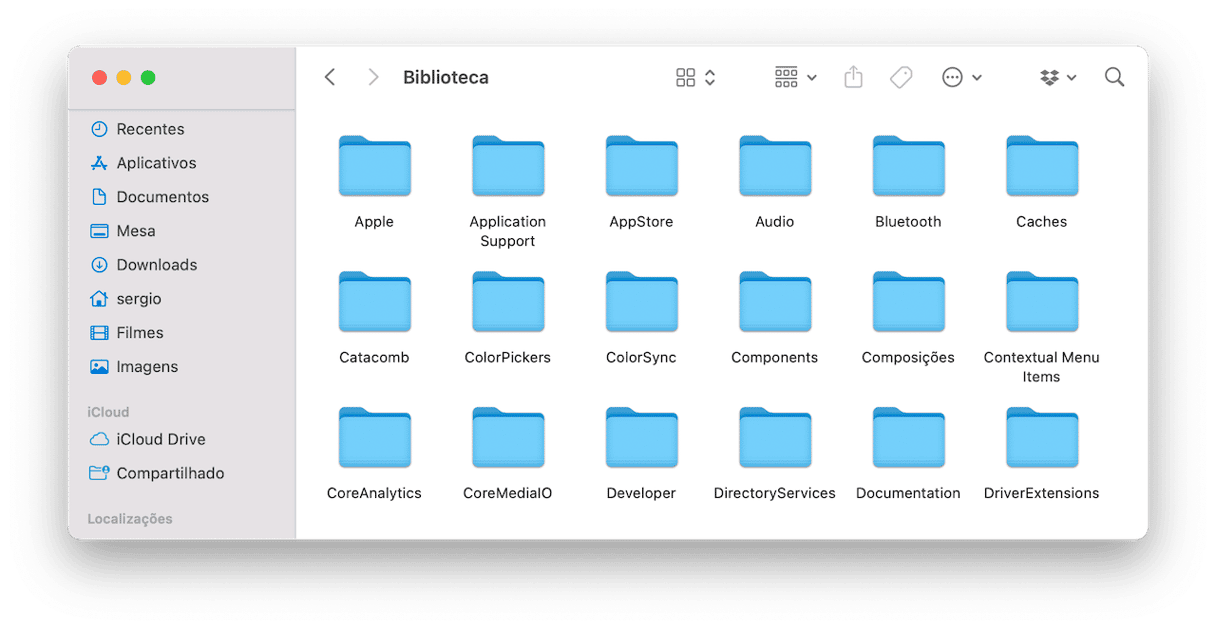The height and width of the screenshot is (629, 1216).
Task: Expand the Dropbox dropdown arrow
Action: [1072, 78]
